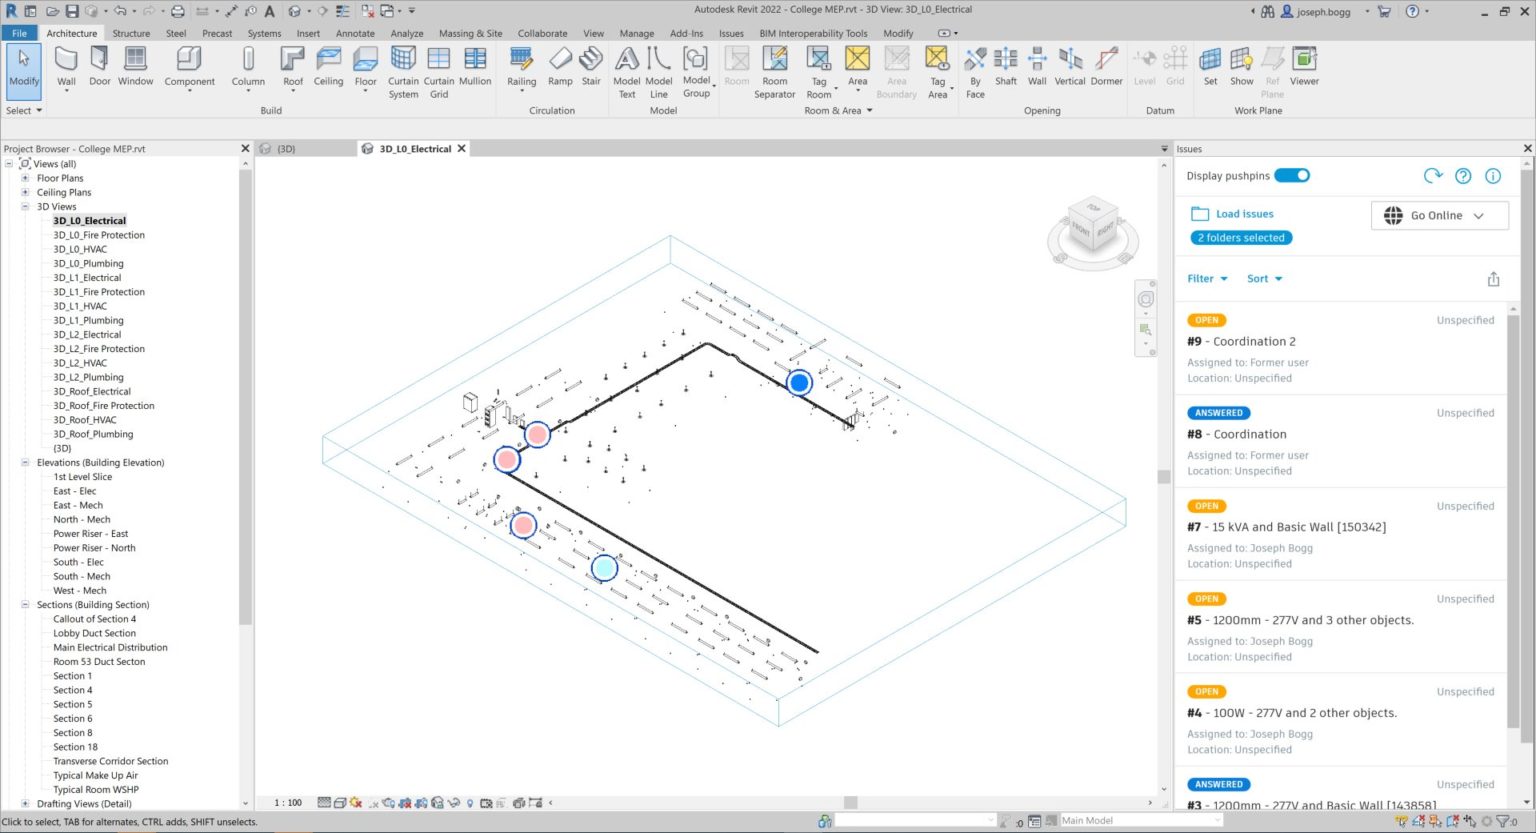The image size is (1536, 833).
Task: Toggle the sun path on
Action: (354, 802)
